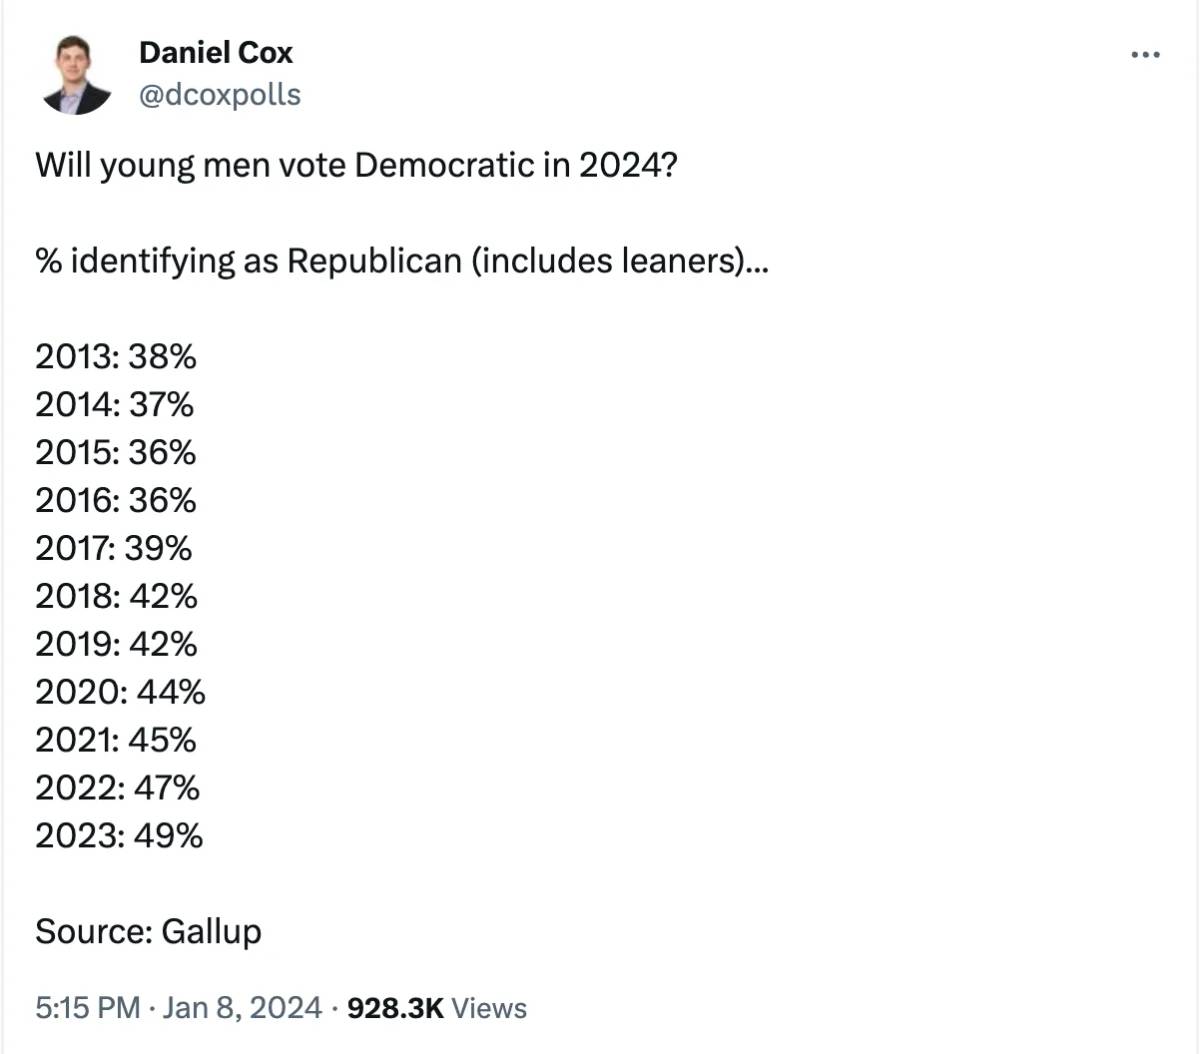
Task: Open the Daniel Cox display name link
Action: coord(216,52)
